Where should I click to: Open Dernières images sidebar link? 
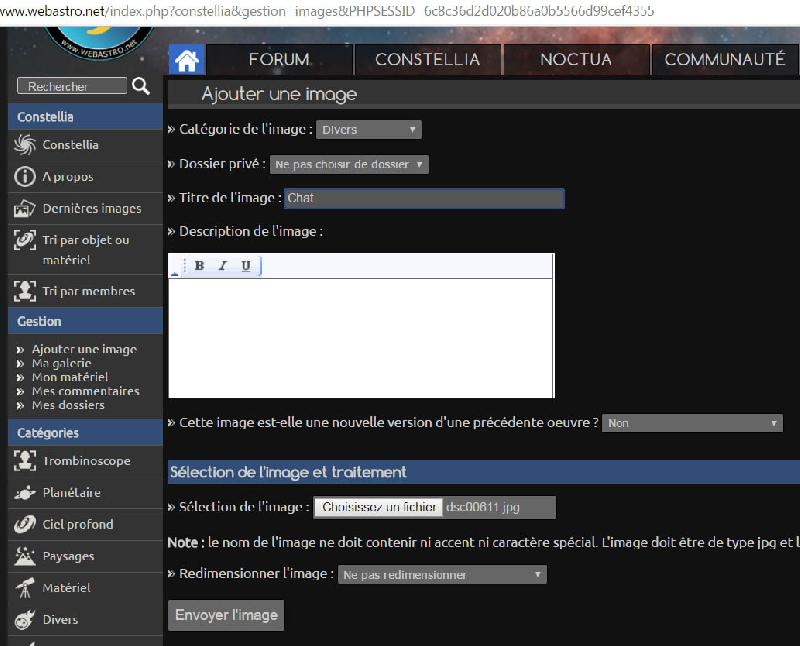pos(92,208)
